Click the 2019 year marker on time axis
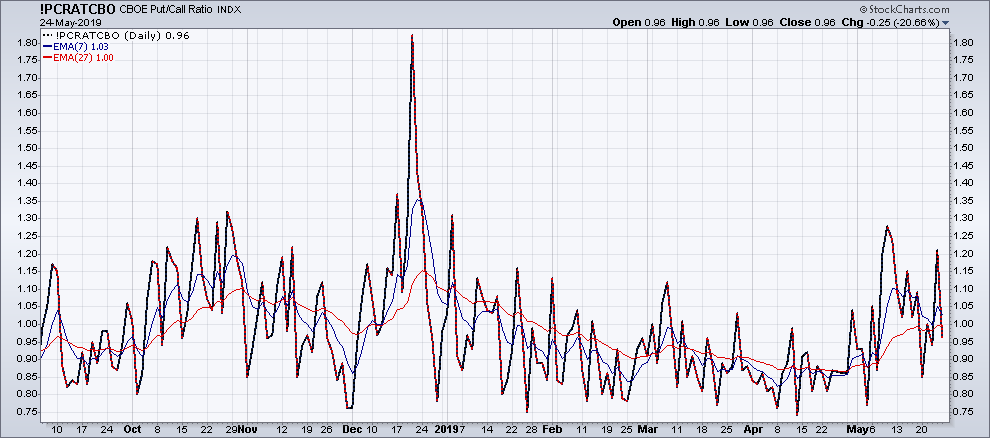Viewport: 990px width, 438px height. [x=446, y=428]
